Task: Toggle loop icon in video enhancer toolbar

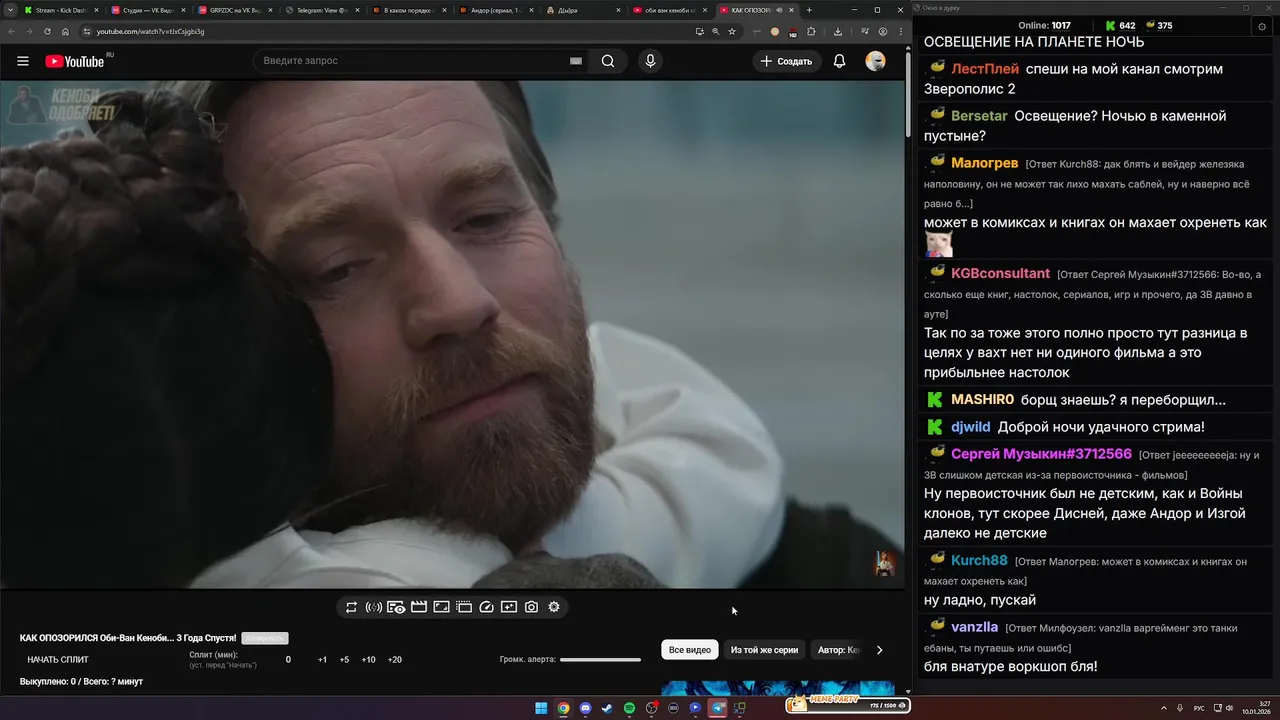Action: pos(351,607)
